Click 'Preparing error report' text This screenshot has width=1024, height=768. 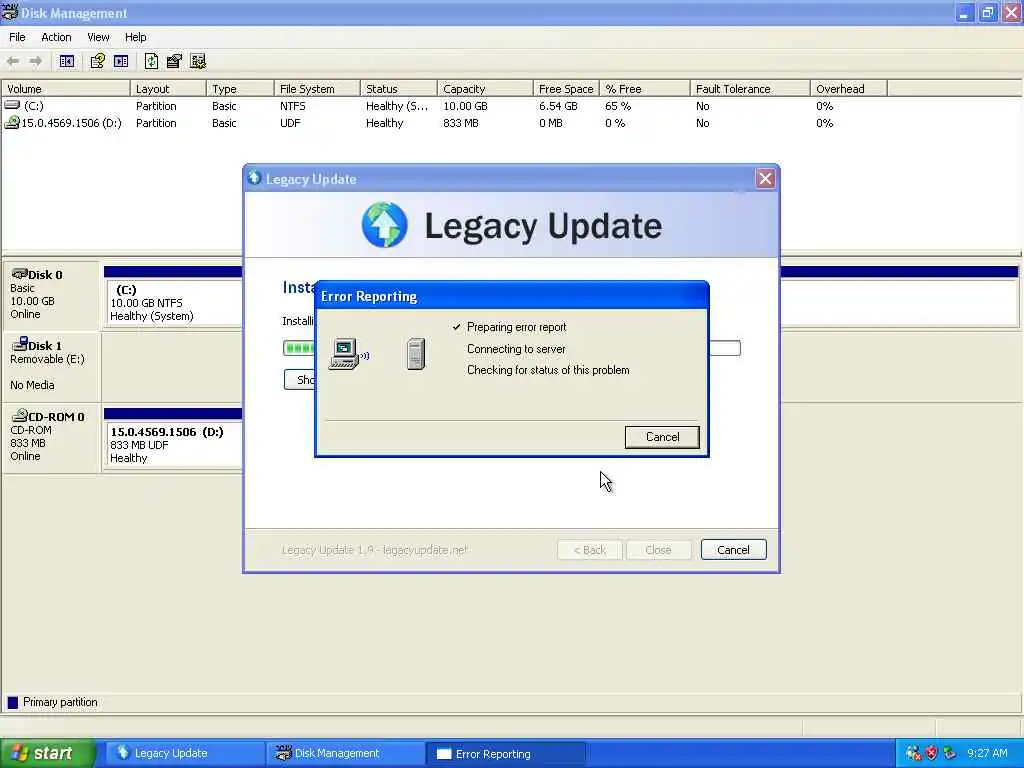(517, 327)
